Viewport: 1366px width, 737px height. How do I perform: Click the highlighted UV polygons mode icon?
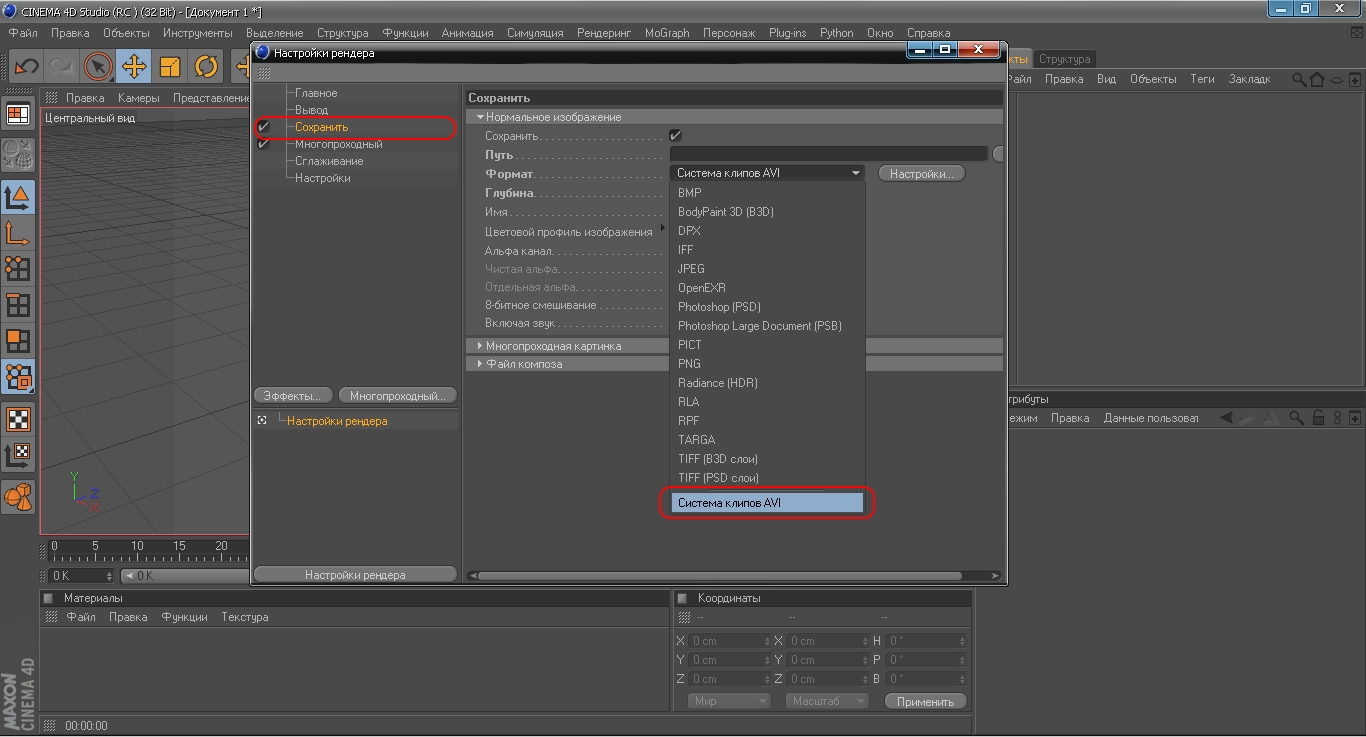[18, 376]
